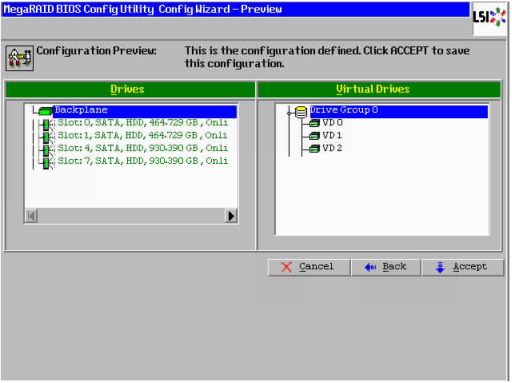Click the blue down arrow icon on Accept
The image size is (512, 383).
[x=440, y=267]
